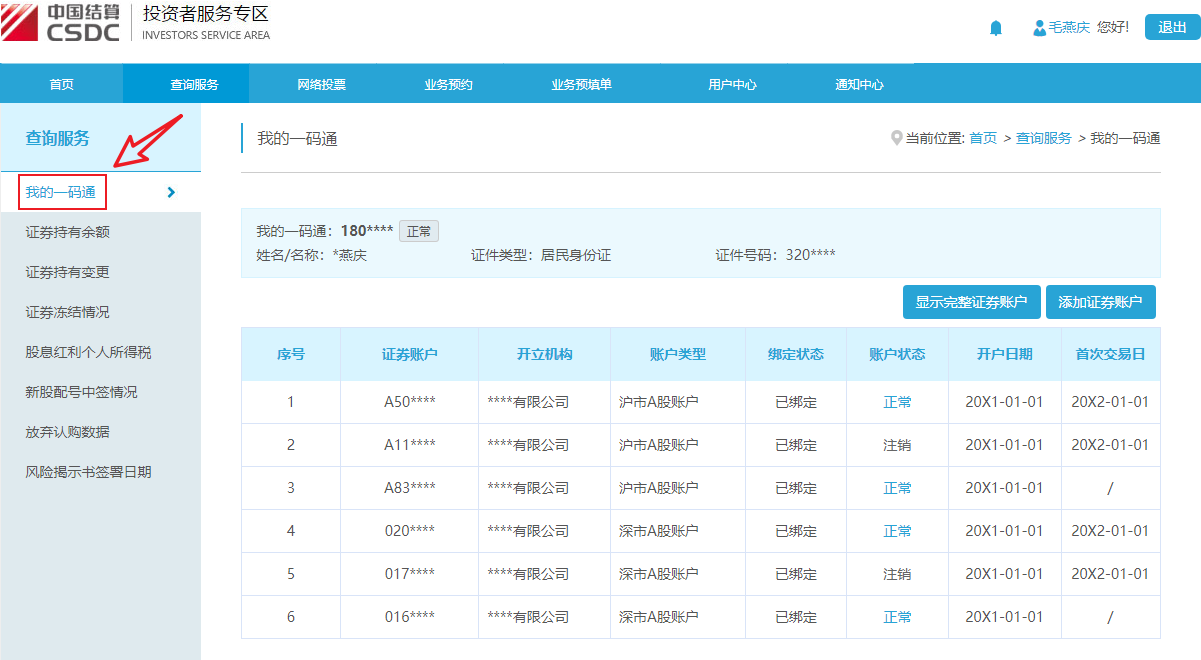Select 证券冻结情况 in sidebar

pos(67,312)
